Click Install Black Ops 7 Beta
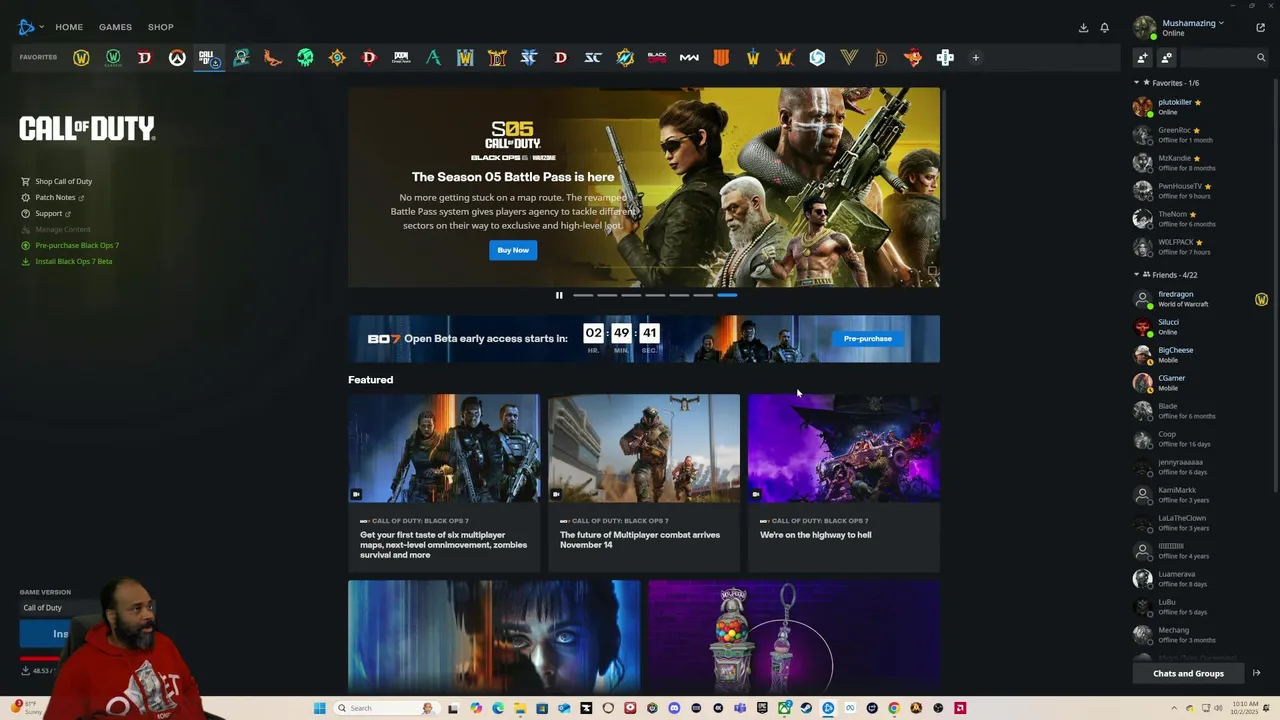The width and height of the screenshot is (1280, 720). [73, 262]
